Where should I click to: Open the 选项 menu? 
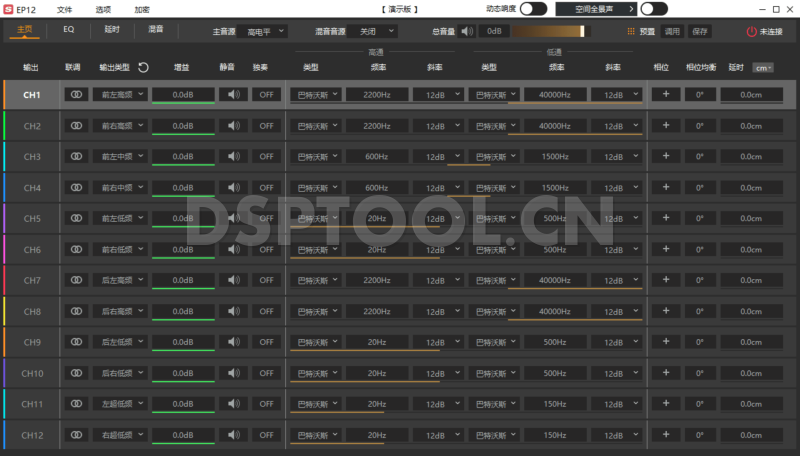[x=103, y=9]
